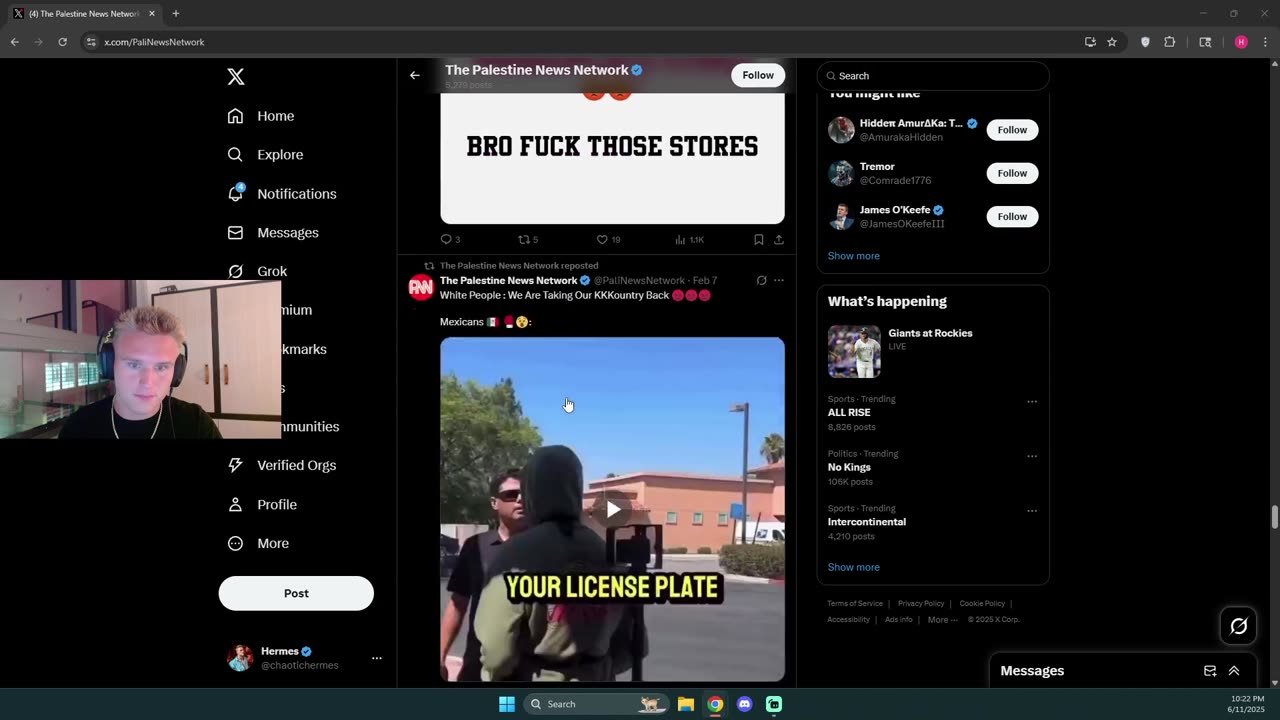This screenshot has height=720, width=1280.
Task: Follow The Palestine News Network
Action: [758, 75]
